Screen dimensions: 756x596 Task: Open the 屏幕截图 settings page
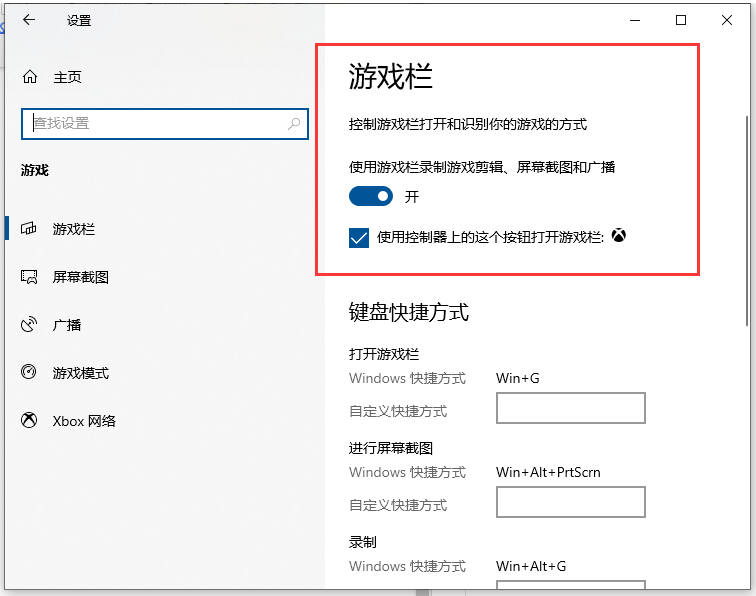click(x=80, y=277)
